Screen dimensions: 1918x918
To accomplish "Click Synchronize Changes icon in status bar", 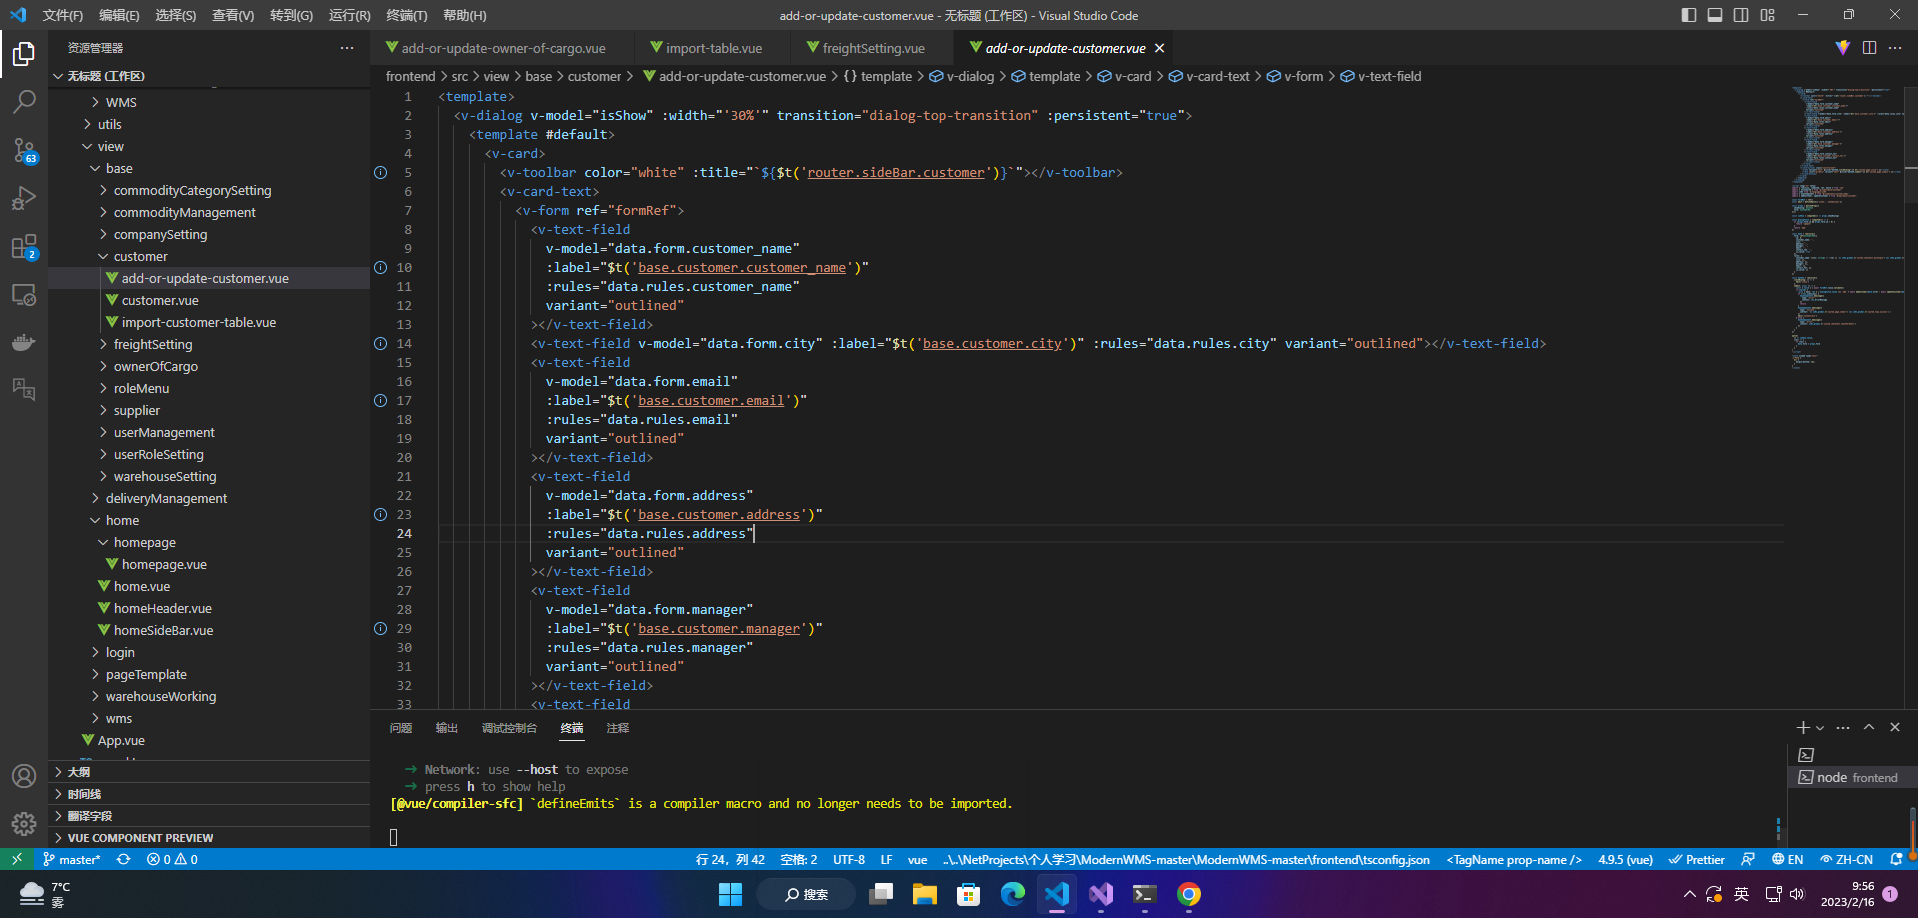I will [123, 859].
